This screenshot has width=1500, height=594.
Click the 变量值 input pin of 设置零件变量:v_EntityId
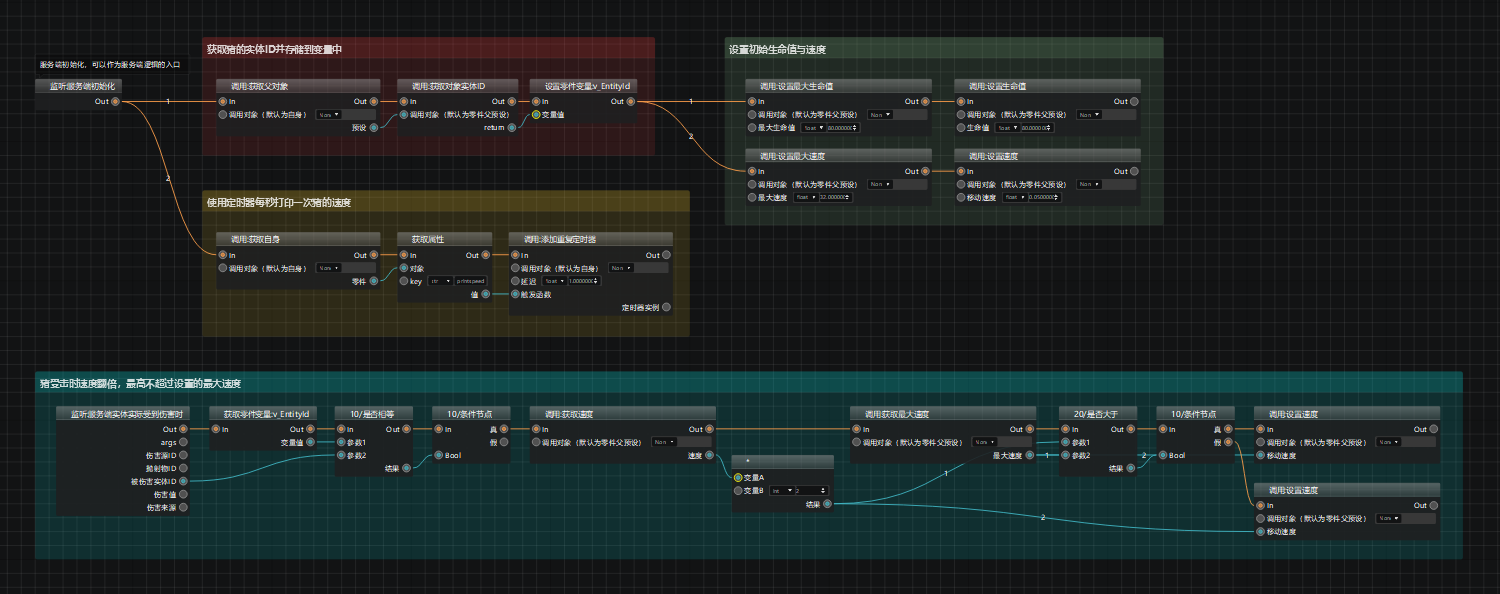point(536,114)
